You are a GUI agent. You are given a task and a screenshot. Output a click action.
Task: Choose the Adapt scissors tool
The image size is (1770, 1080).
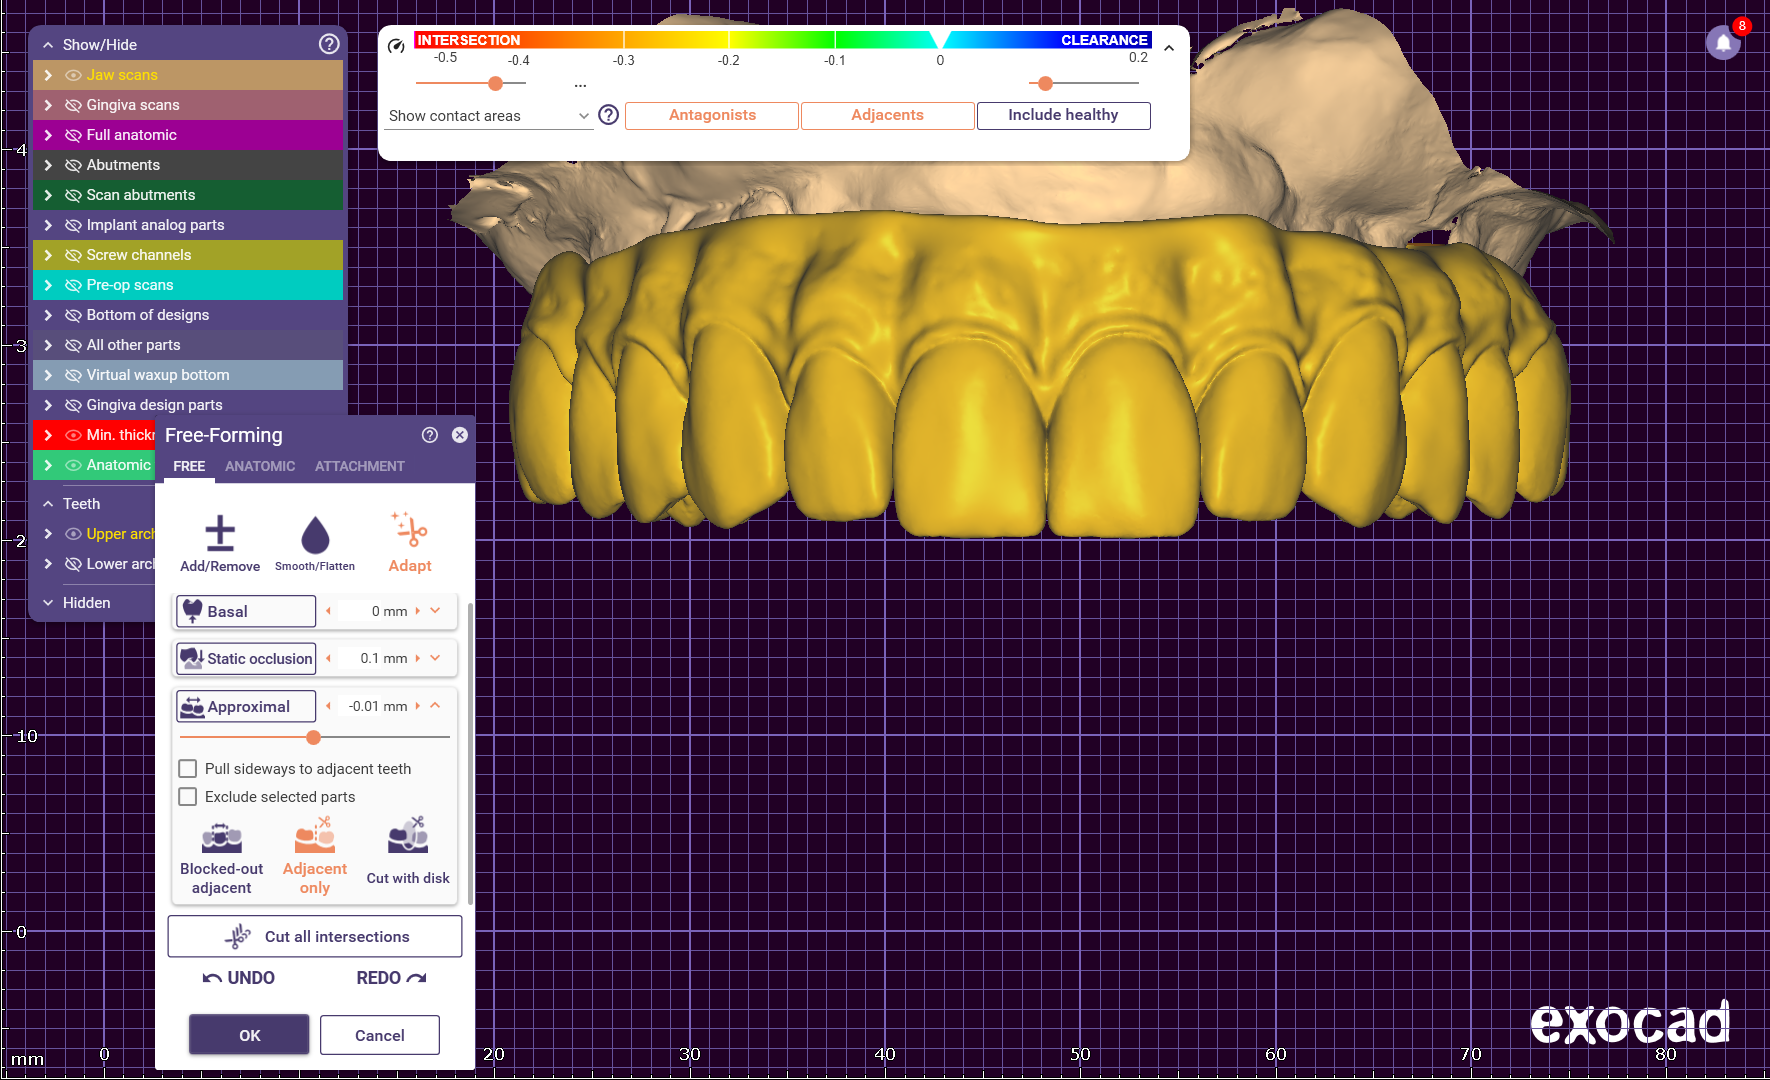coord(410,531)
